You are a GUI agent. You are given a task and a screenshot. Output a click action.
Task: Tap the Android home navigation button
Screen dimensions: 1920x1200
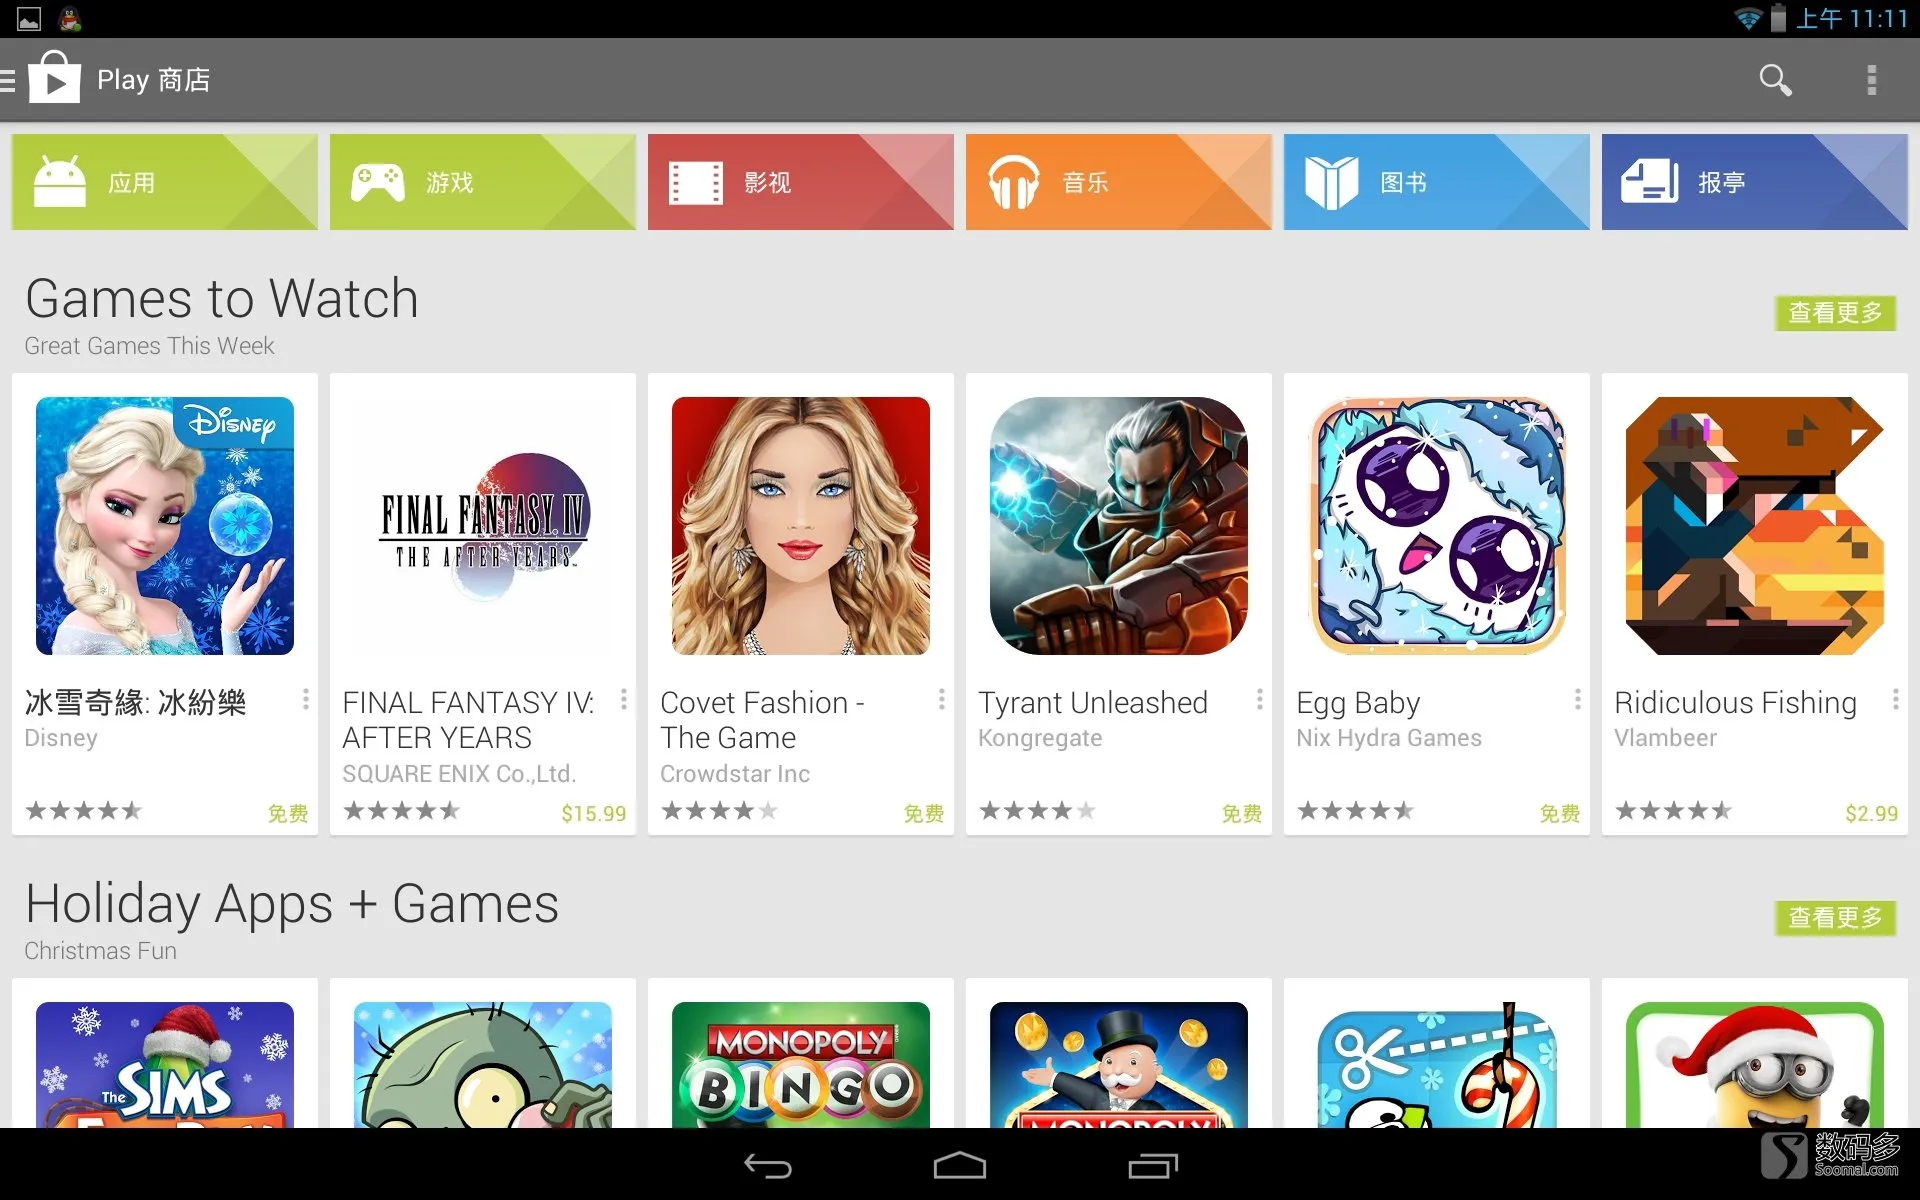point(960,1166)
